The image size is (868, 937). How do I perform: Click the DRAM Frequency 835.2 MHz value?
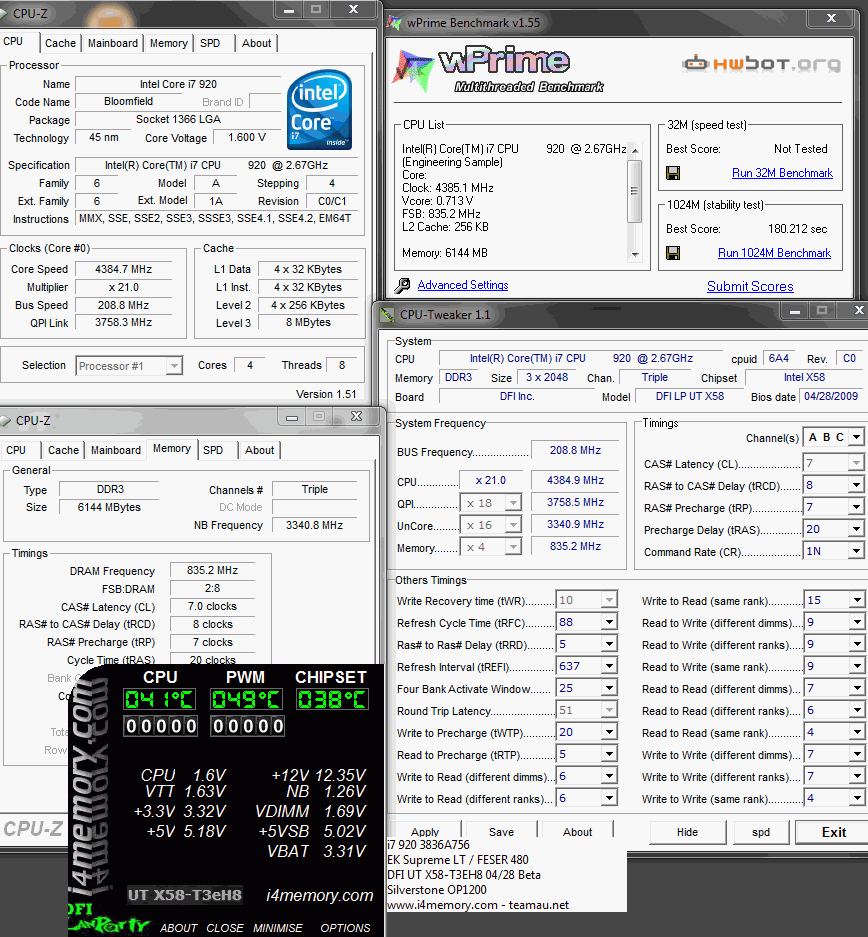tap(212, 571)
